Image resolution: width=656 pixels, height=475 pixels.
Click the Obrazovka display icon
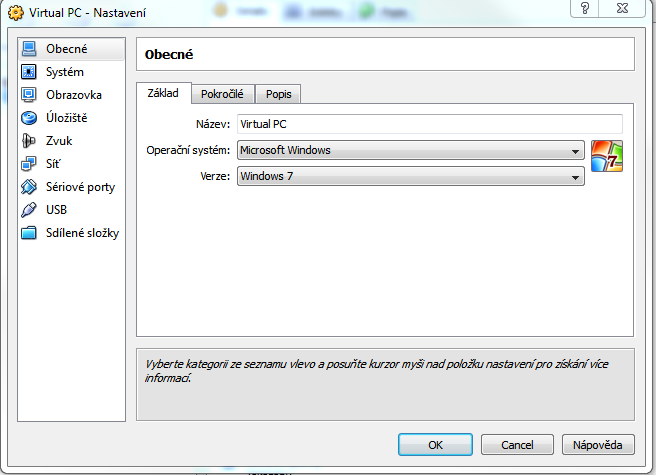coord(29,95)
